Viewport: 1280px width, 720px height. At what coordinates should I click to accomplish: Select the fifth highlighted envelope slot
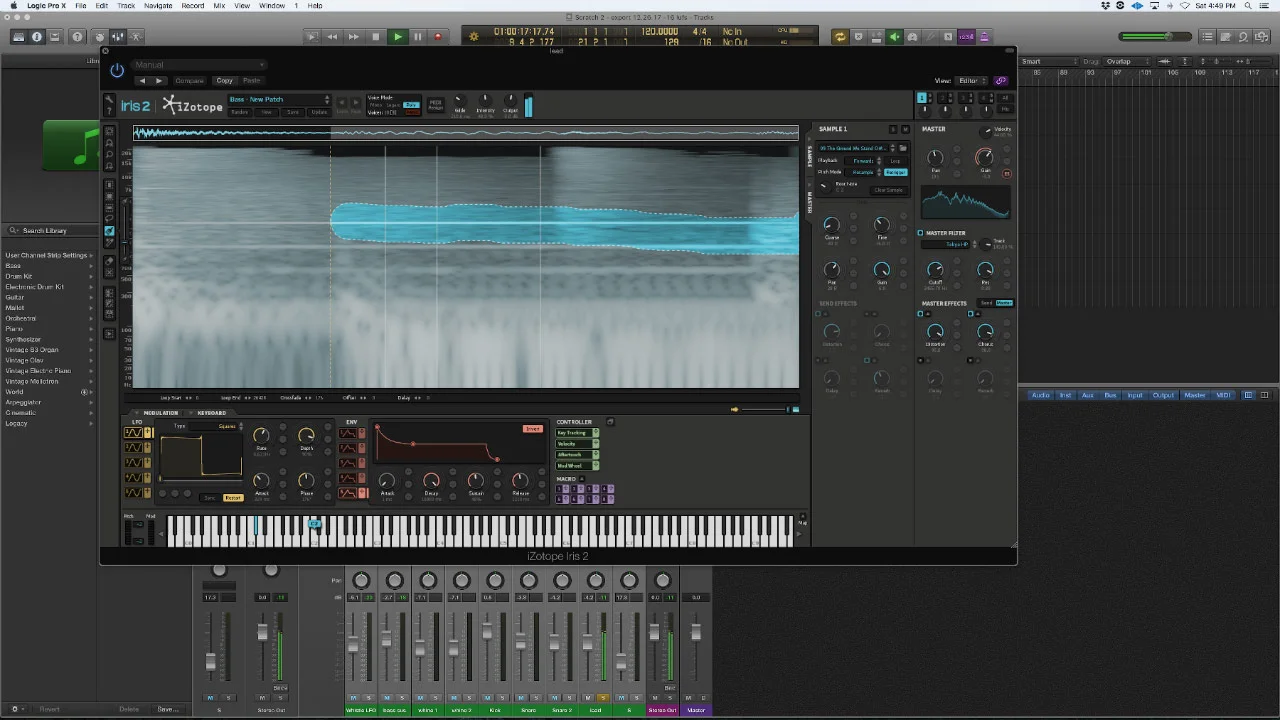point(348,493)
